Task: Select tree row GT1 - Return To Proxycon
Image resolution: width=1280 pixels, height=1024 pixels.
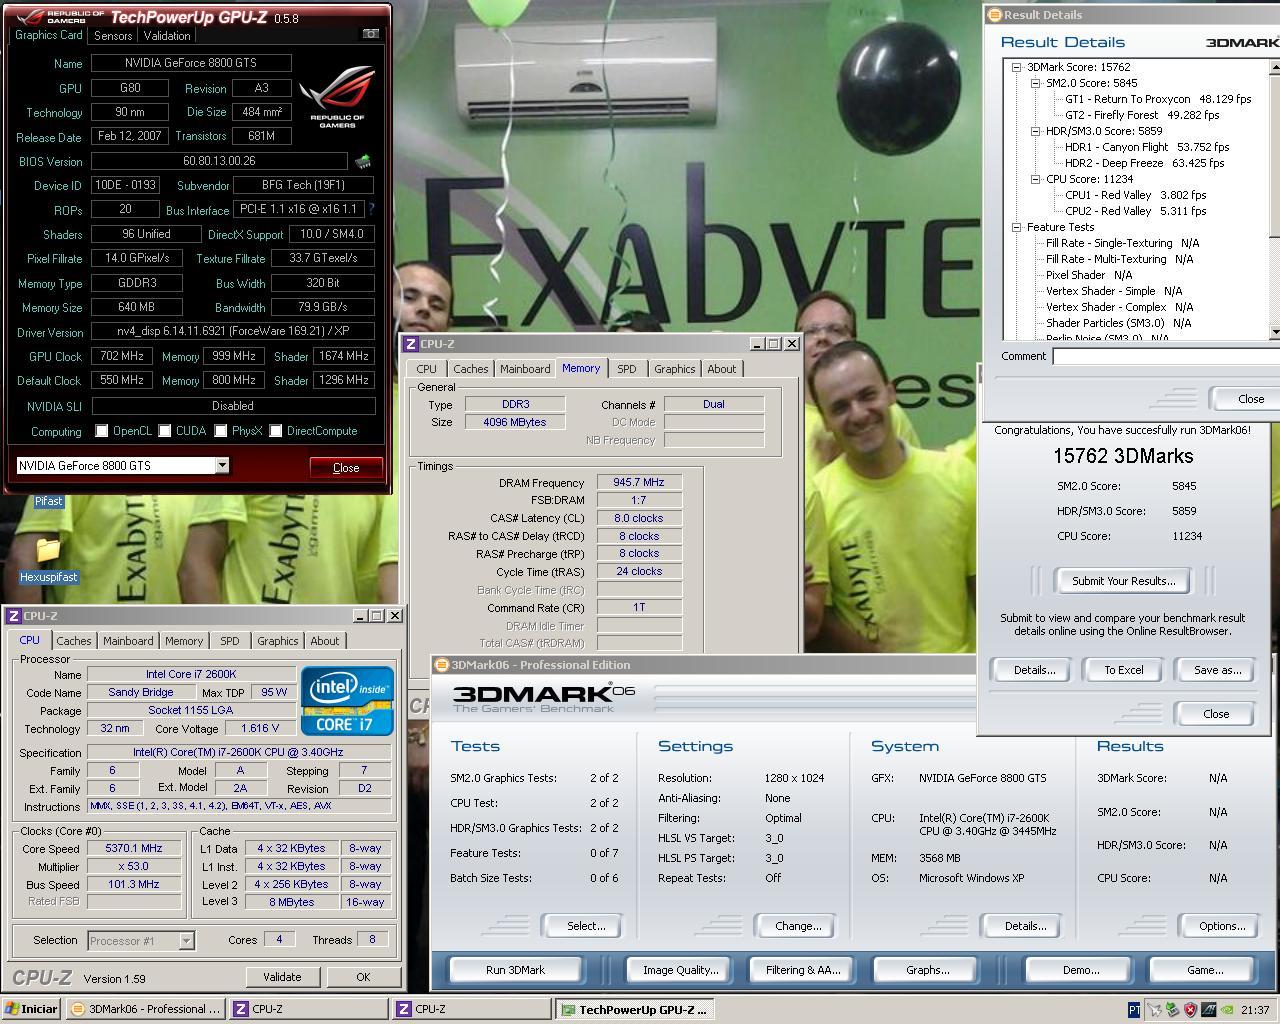Action: point(1158,99)
